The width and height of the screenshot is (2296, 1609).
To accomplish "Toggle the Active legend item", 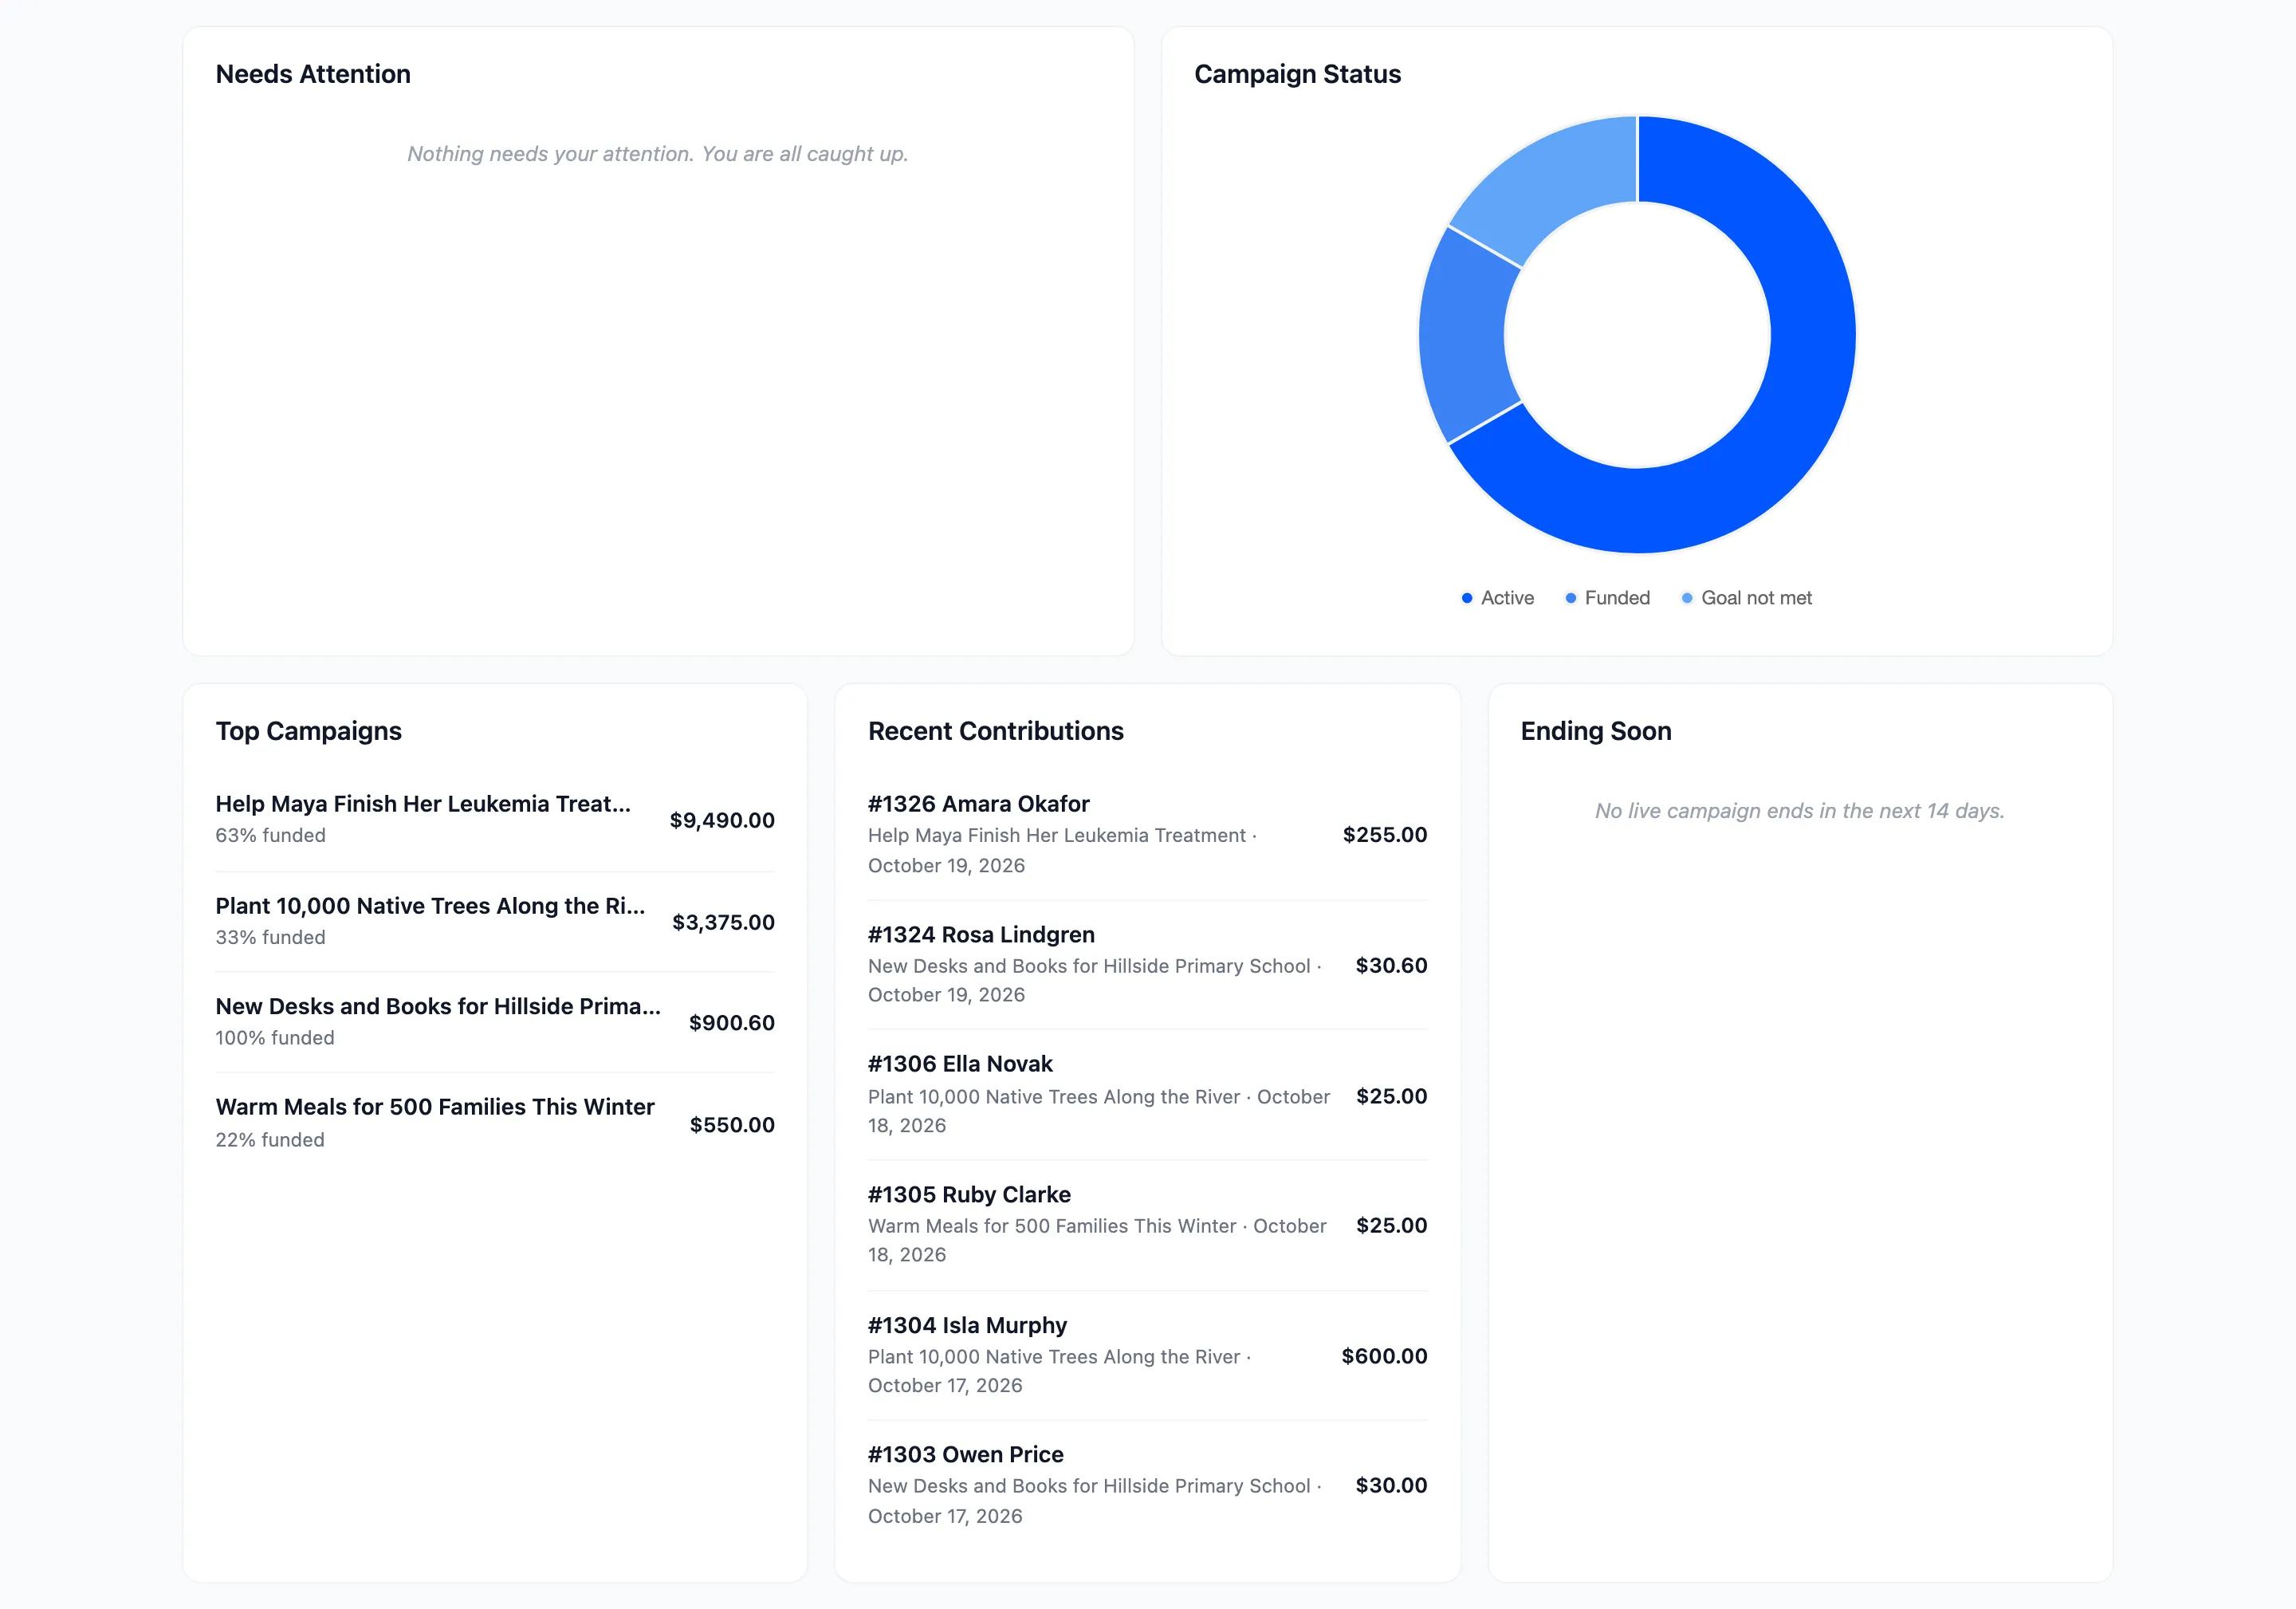I will pyautogui.click(x=1497, y=598).
